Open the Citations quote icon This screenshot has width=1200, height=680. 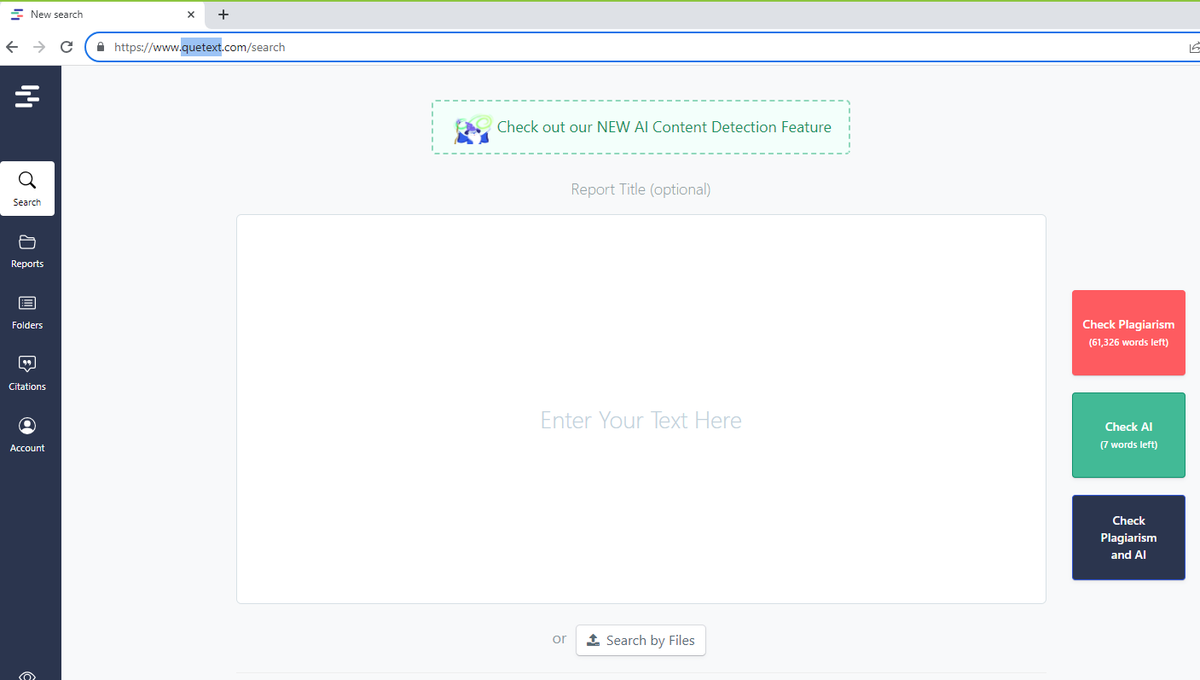click(27, 363)
